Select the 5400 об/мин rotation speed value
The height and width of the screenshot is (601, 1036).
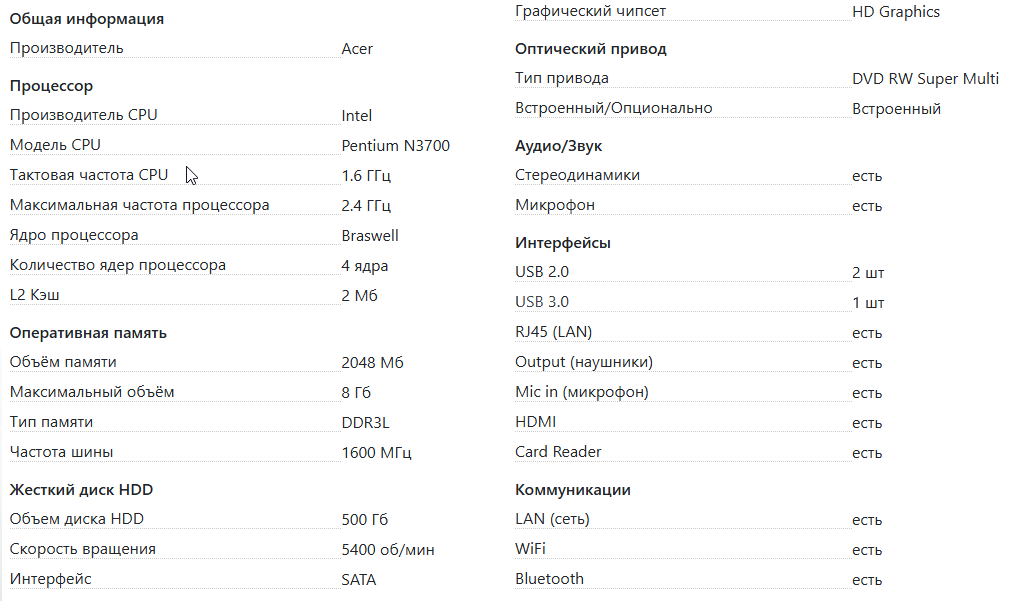pos(388,550)
